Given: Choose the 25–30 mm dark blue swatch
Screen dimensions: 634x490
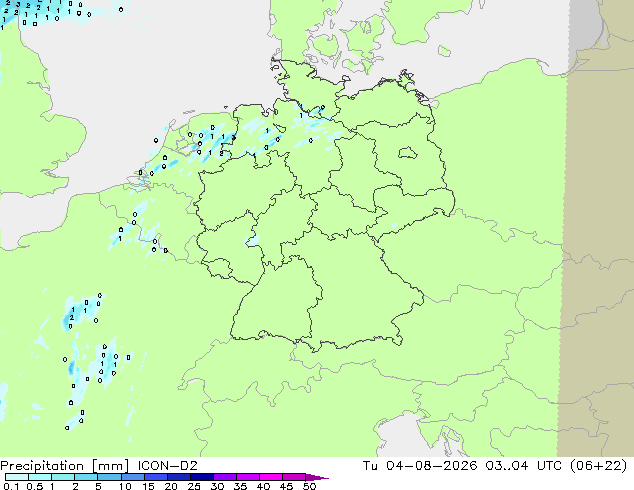Looking at the screenshot, I should click(x=201, y=477).
